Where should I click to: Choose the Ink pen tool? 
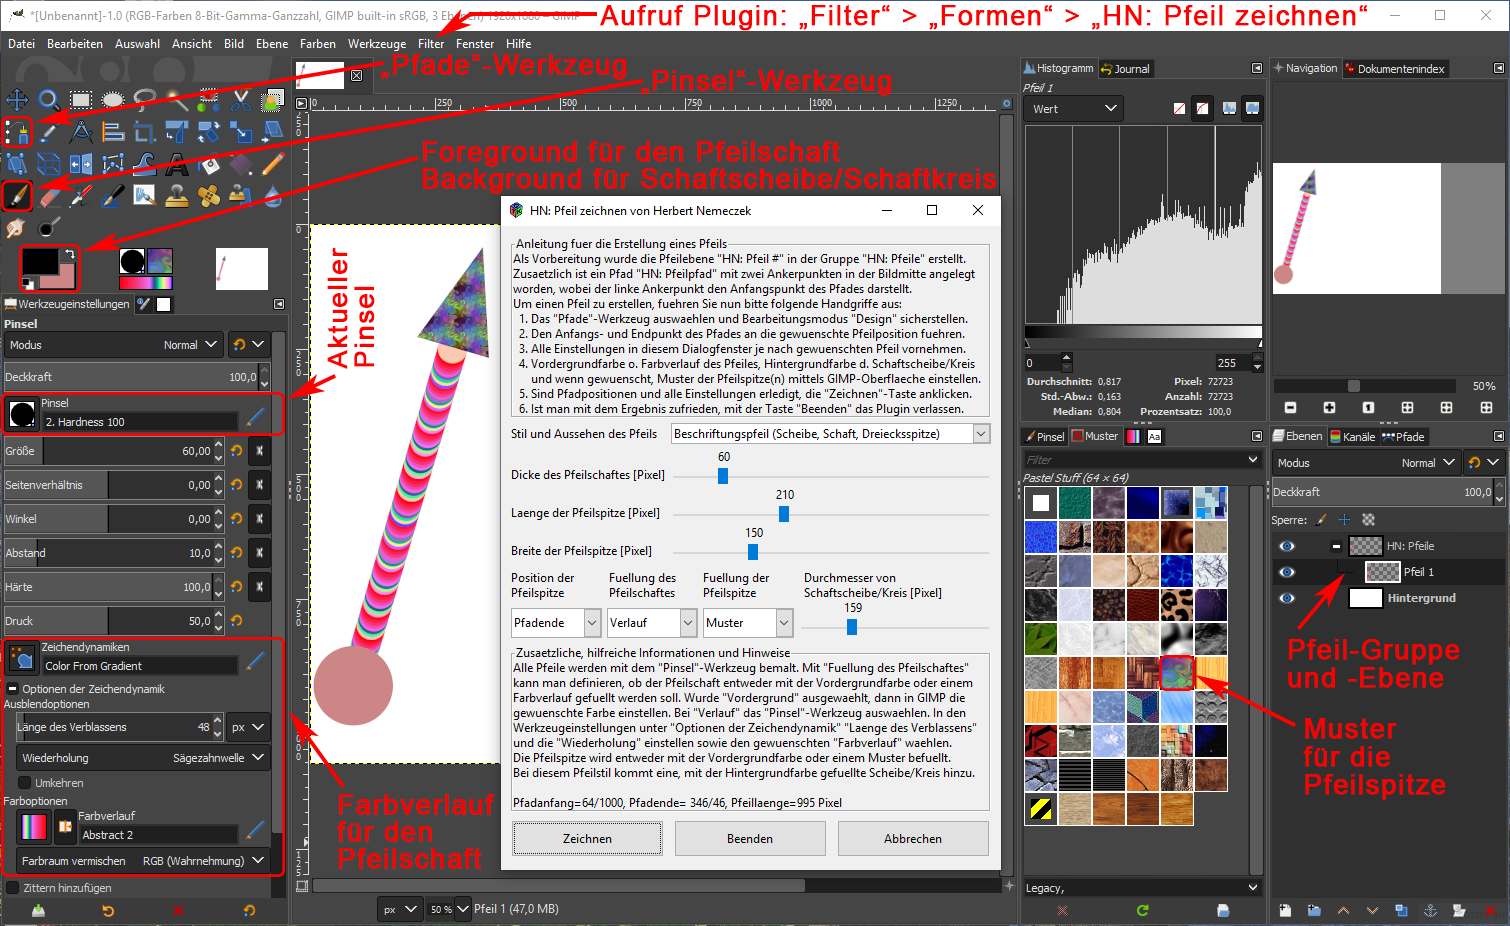click(113, 196)
